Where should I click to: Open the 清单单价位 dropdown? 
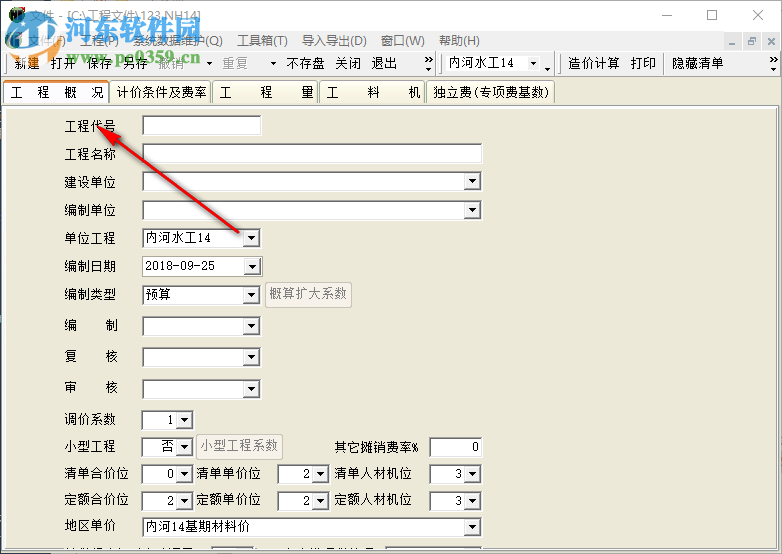pos(320,473)
